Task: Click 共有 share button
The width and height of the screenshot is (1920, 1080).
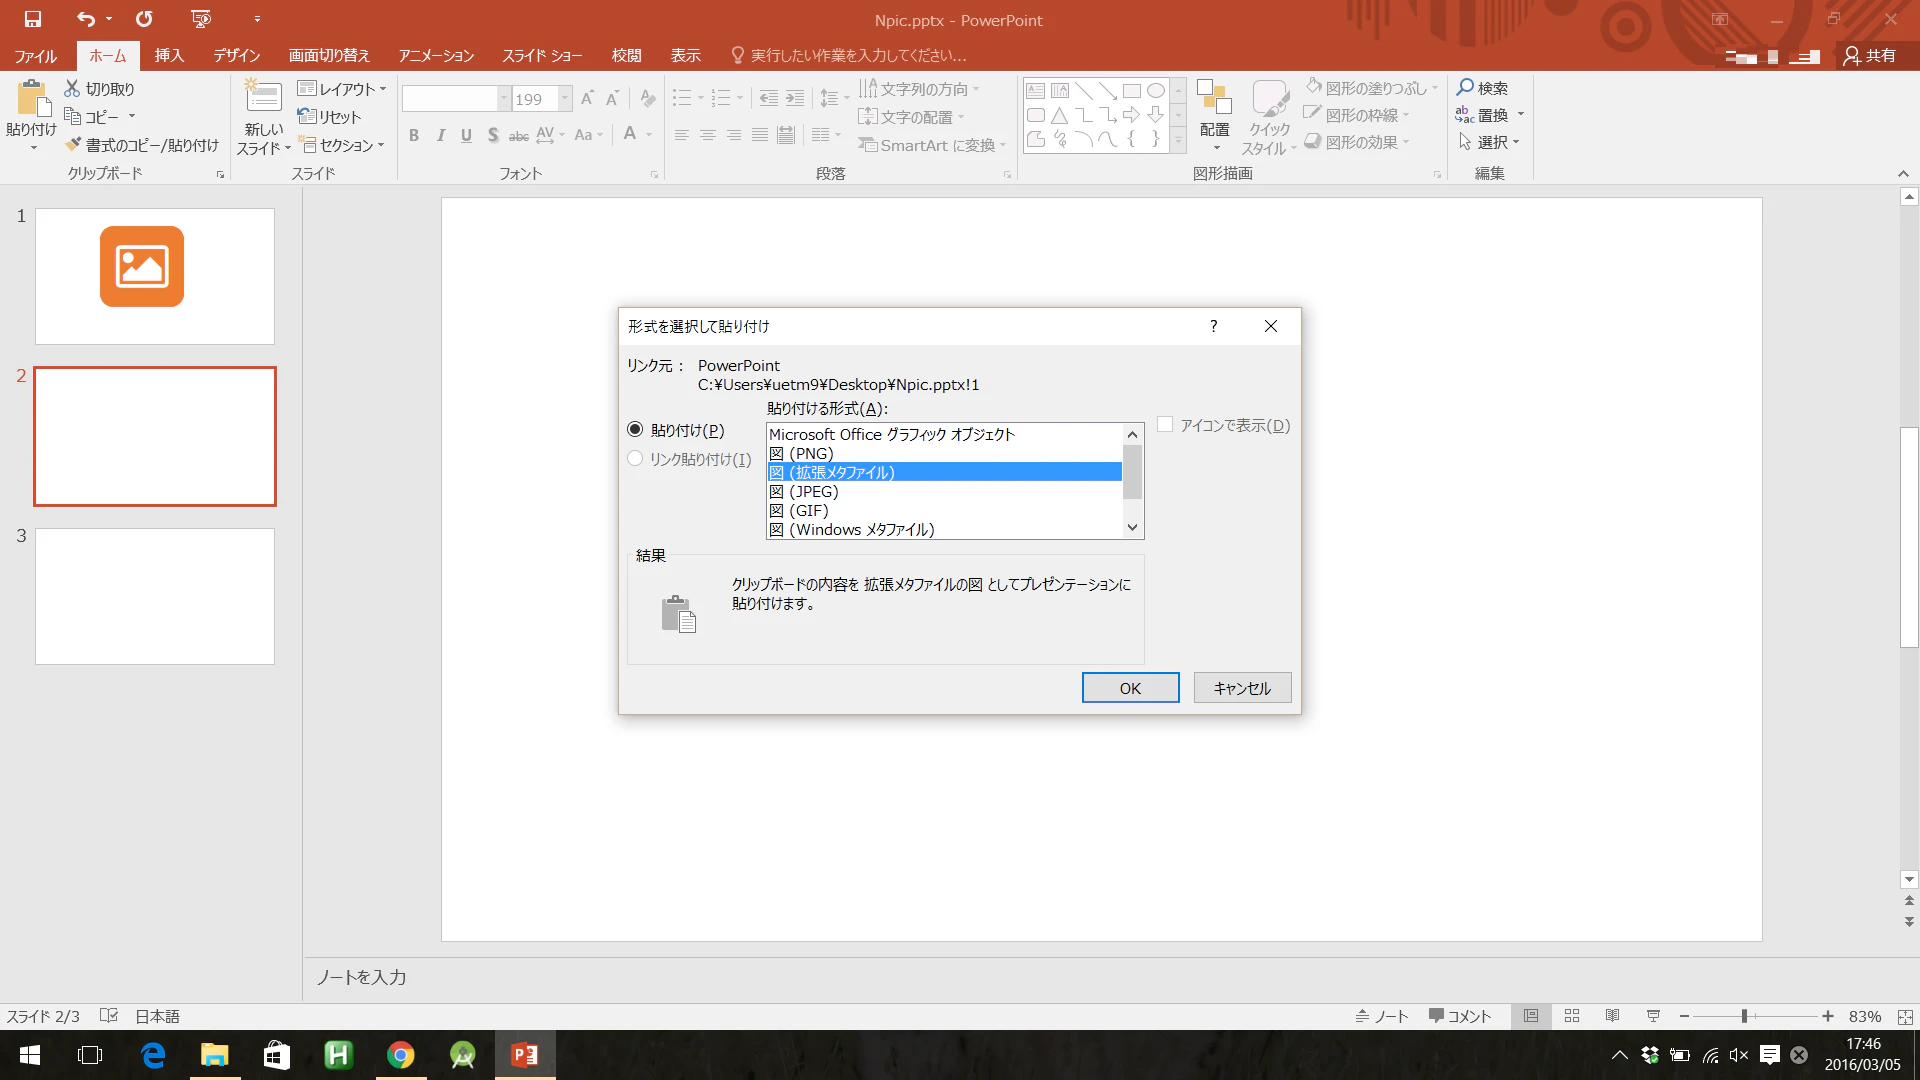Action: click(1870, 55)
